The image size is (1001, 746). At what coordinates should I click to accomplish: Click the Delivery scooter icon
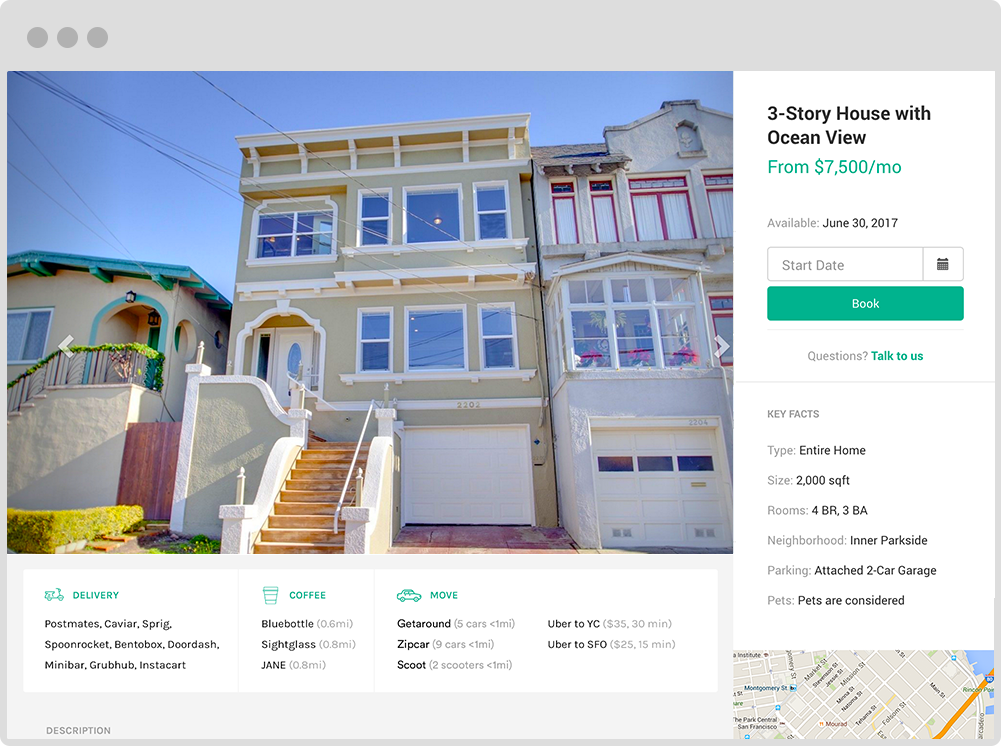point(54,595)
